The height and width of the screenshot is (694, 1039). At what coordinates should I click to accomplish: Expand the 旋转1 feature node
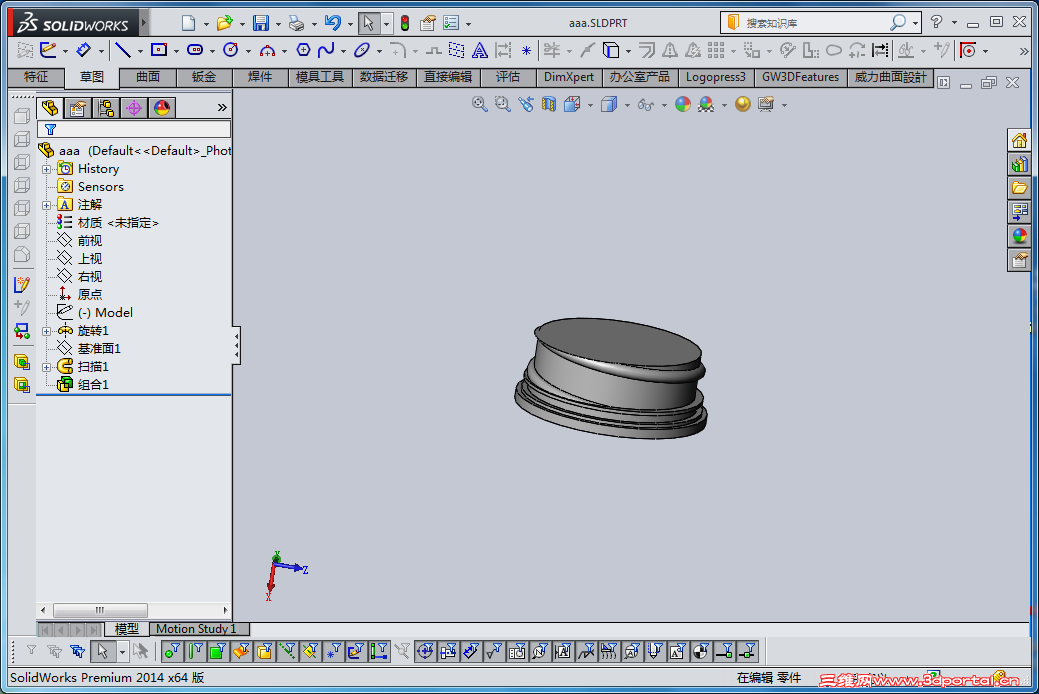pos(46,331)
